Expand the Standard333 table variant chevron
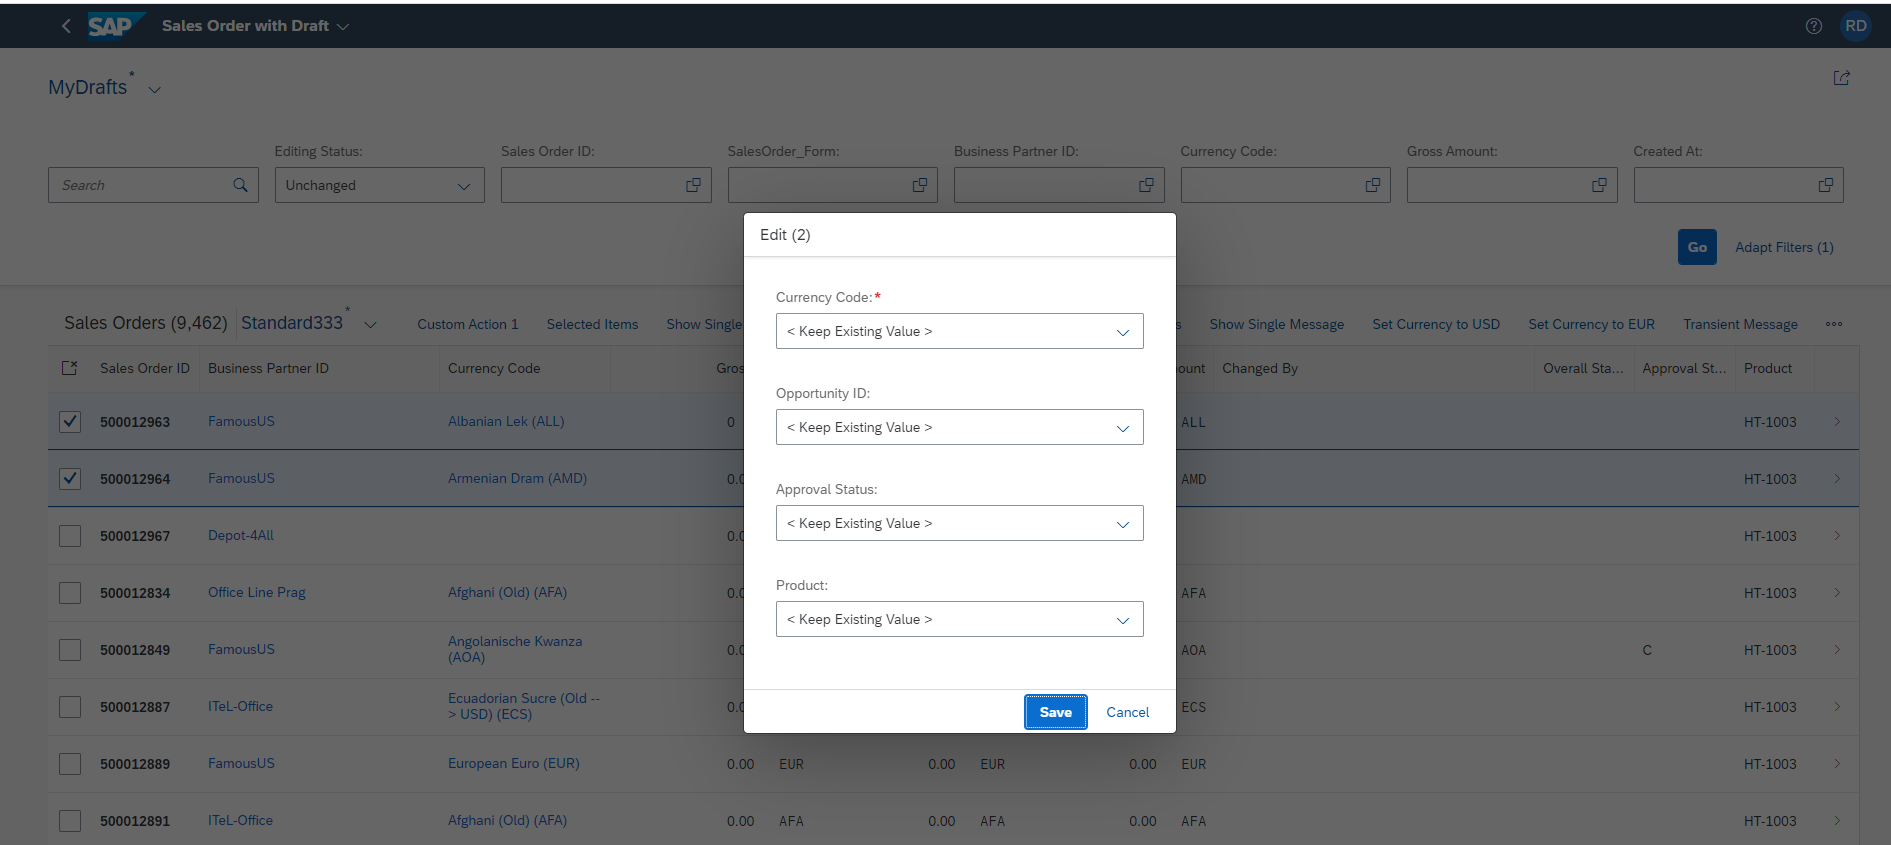Screen dimensions: 1891x845 (370, 325)
